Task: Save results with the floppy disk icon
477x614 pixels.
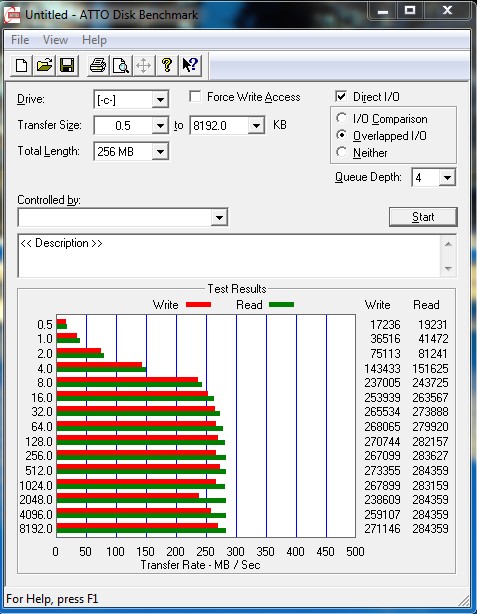Action: [67, 65]
